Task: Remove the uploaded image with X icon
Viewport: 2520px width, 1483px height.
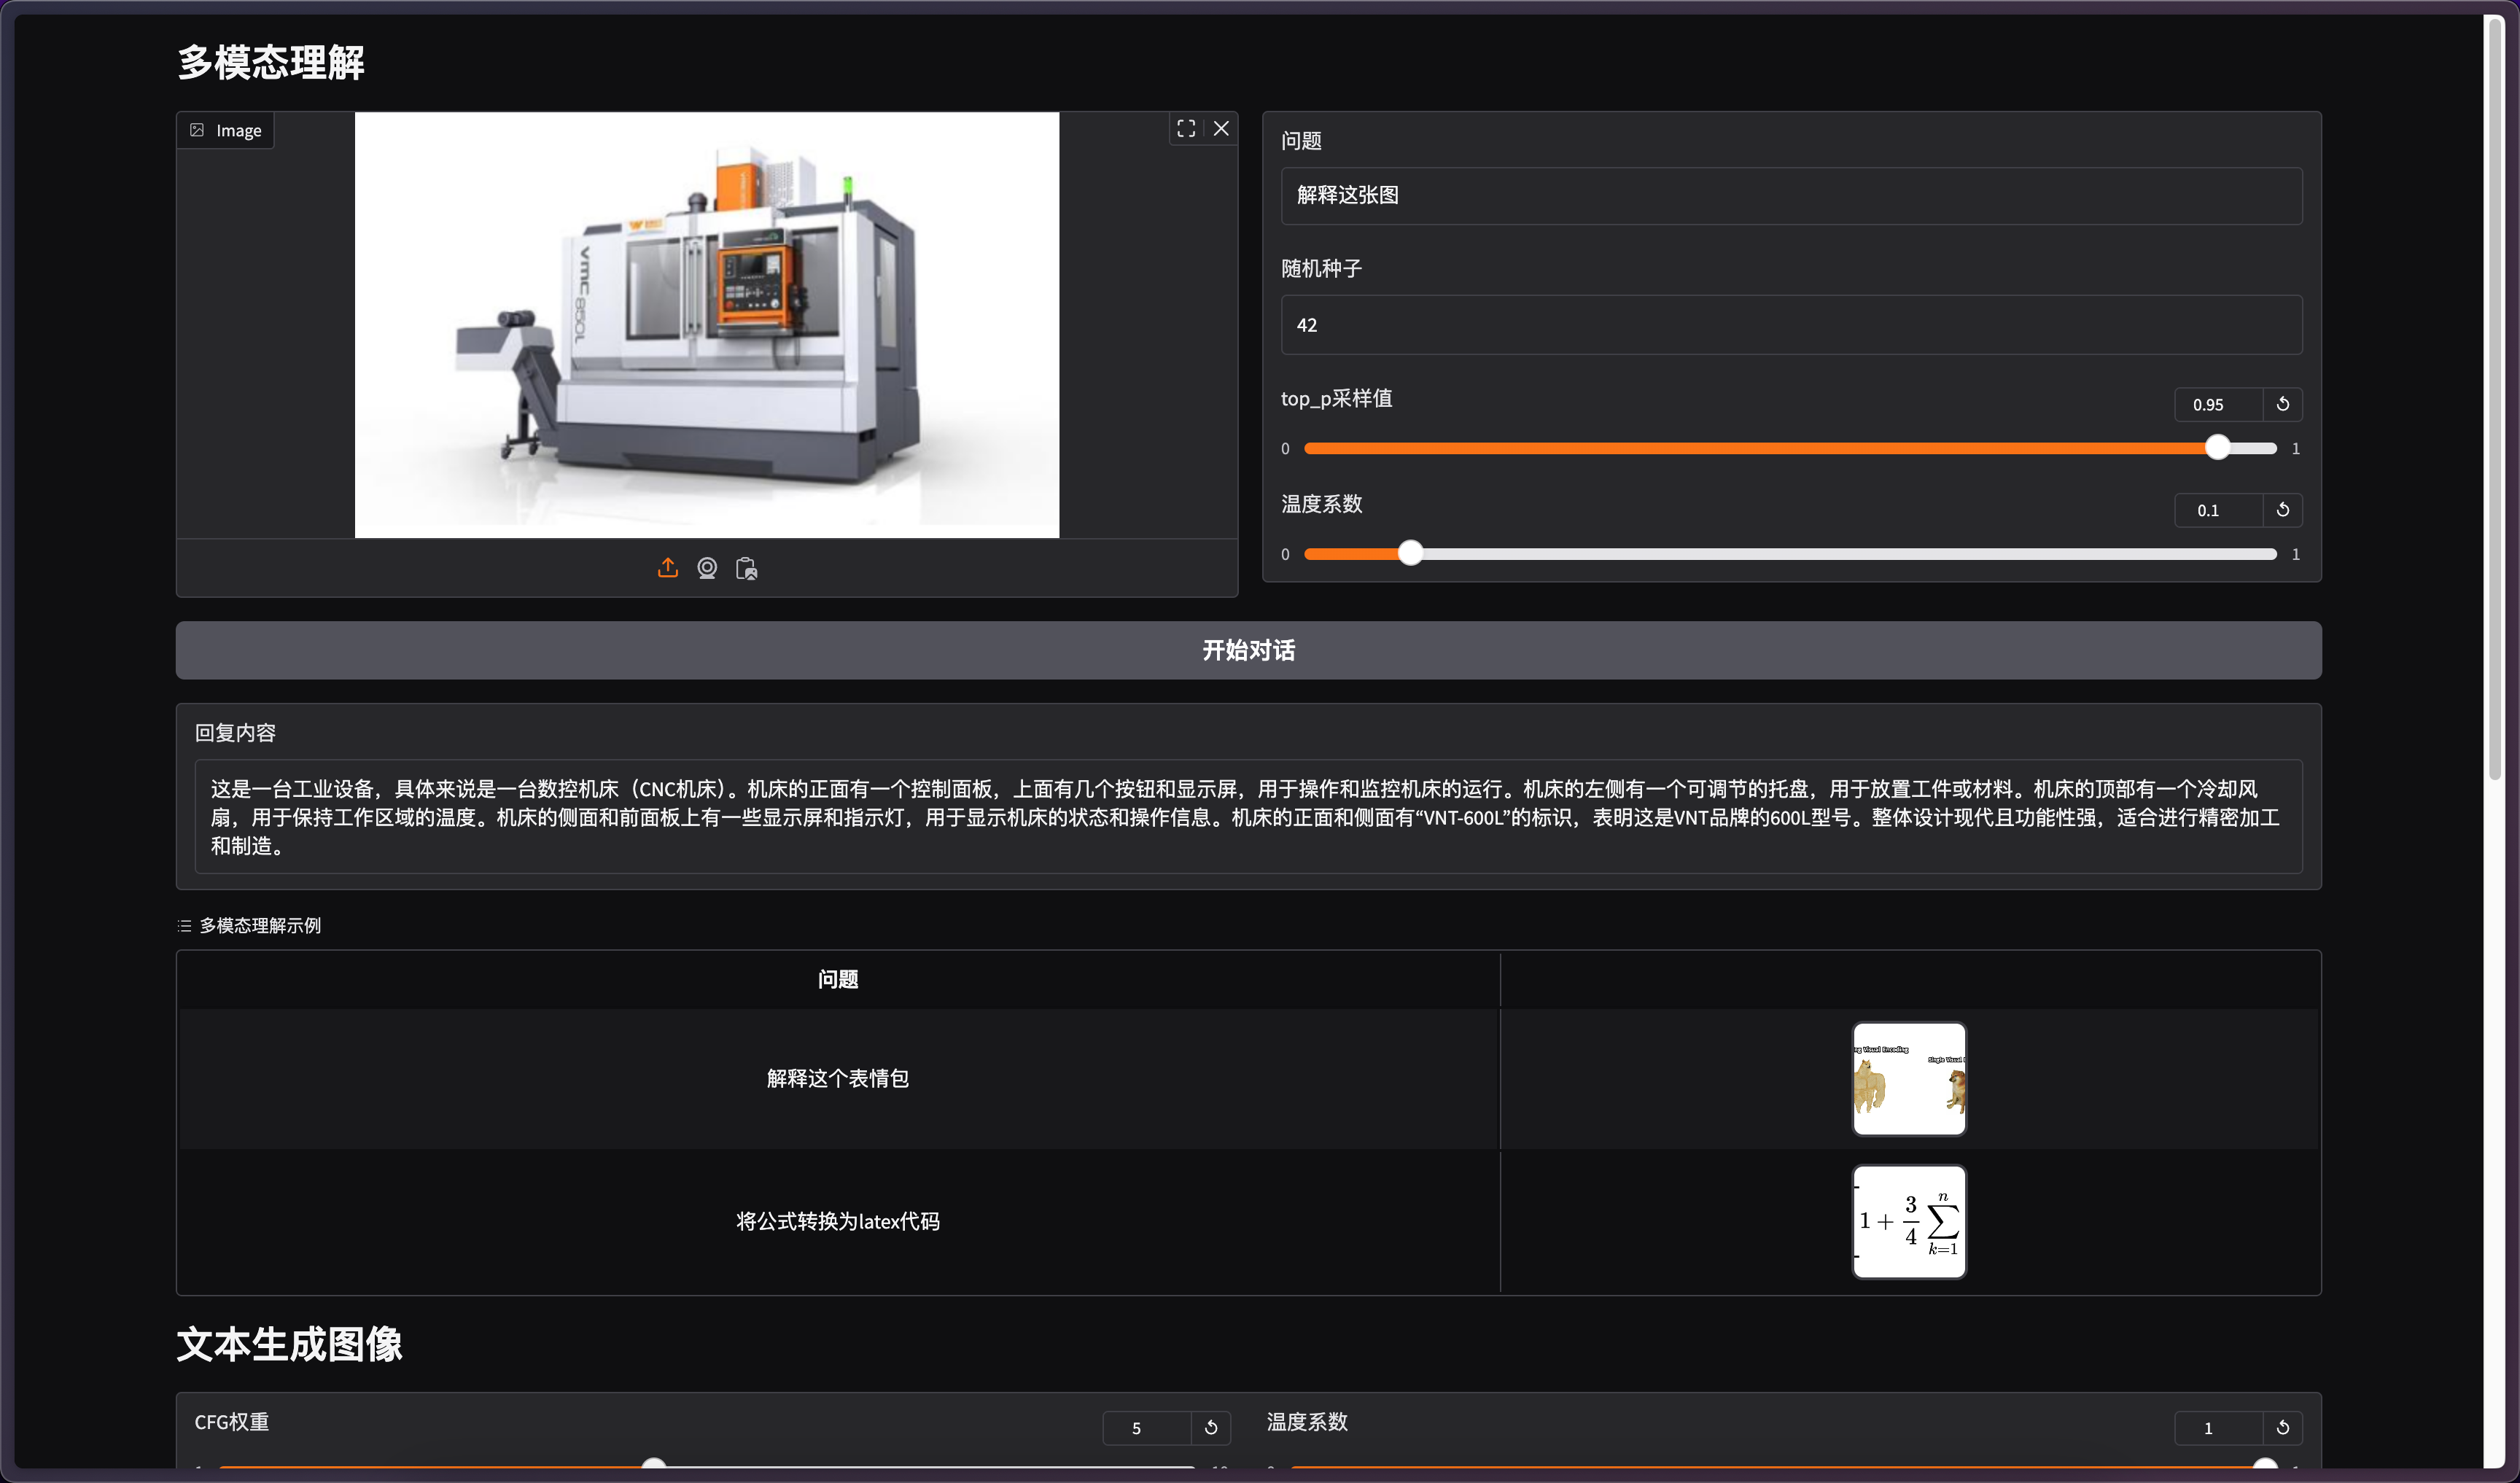Action: [x=1221, y=128]
